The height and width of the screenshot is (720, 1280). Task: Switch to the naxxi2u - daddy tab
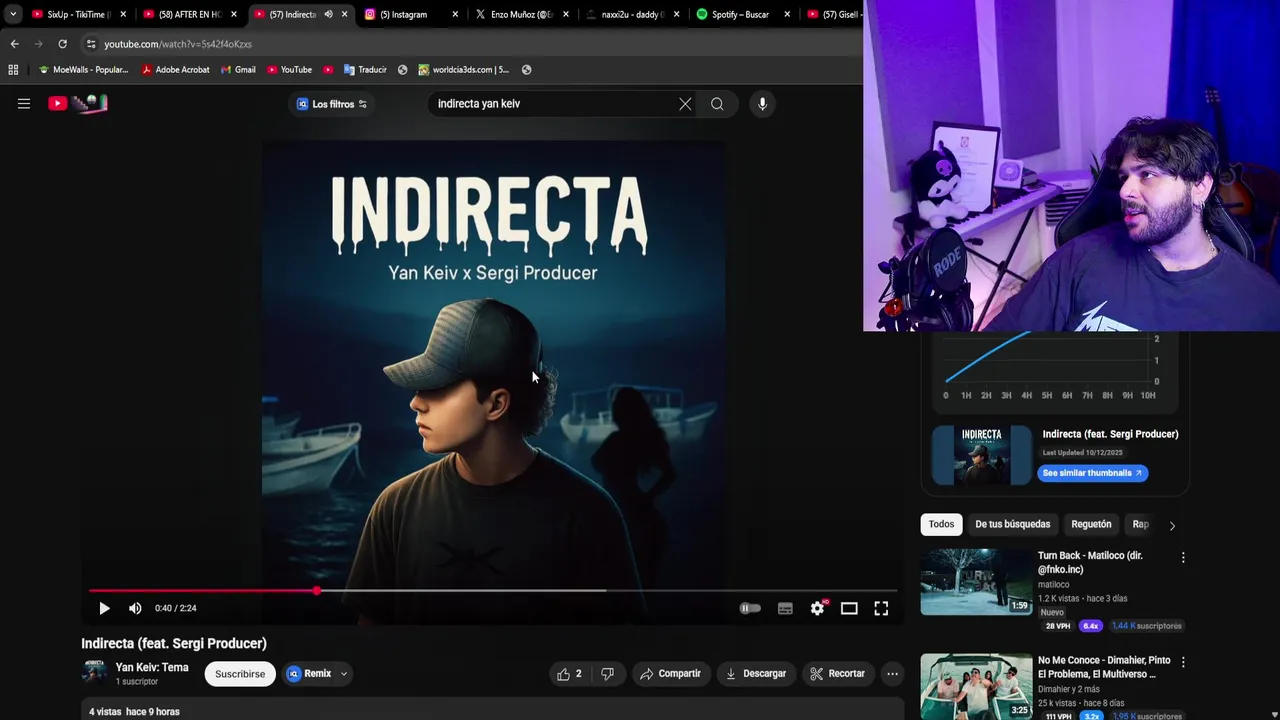tap(632, 14)
